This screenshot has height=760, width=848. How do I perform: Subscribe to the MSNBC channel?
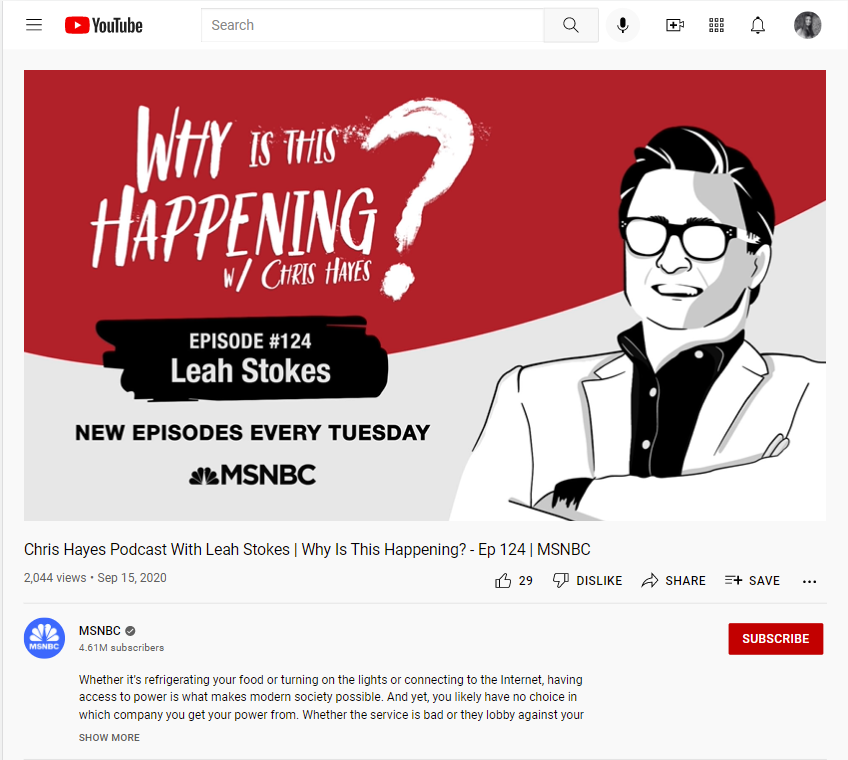coord(776,639)
